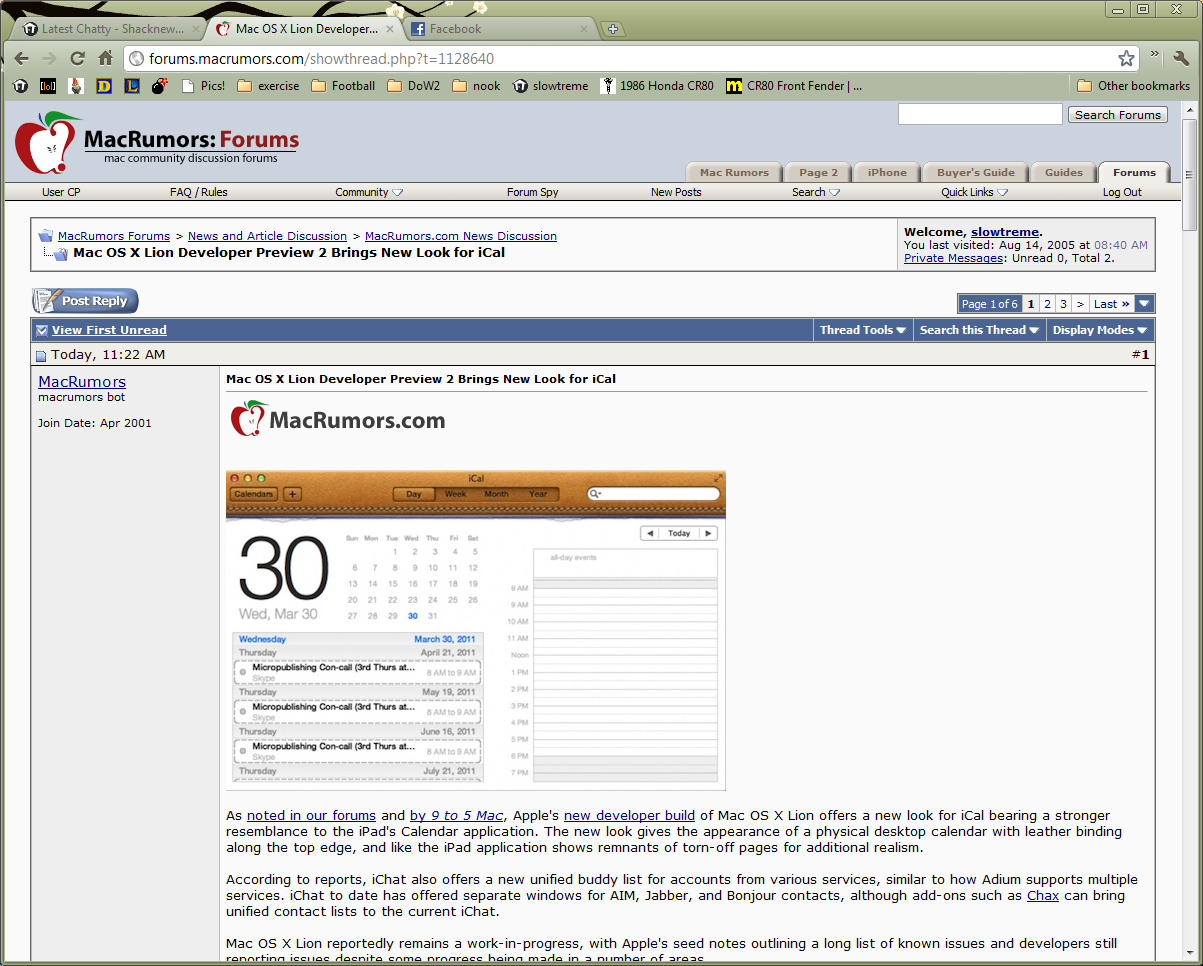This screenshot has width=1203, height=966.
Task: Click the thread folder icon in breadcrumb
Action: click(x=59, y=254)
